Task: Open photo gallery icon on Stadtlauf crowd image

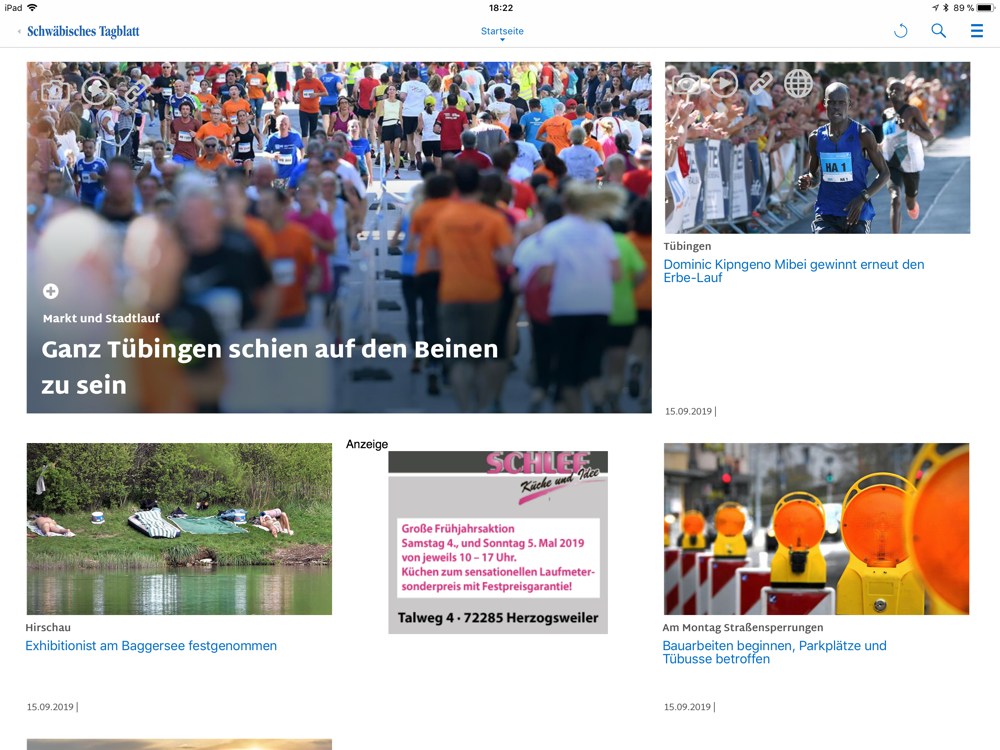Action: tap(55, 91)
